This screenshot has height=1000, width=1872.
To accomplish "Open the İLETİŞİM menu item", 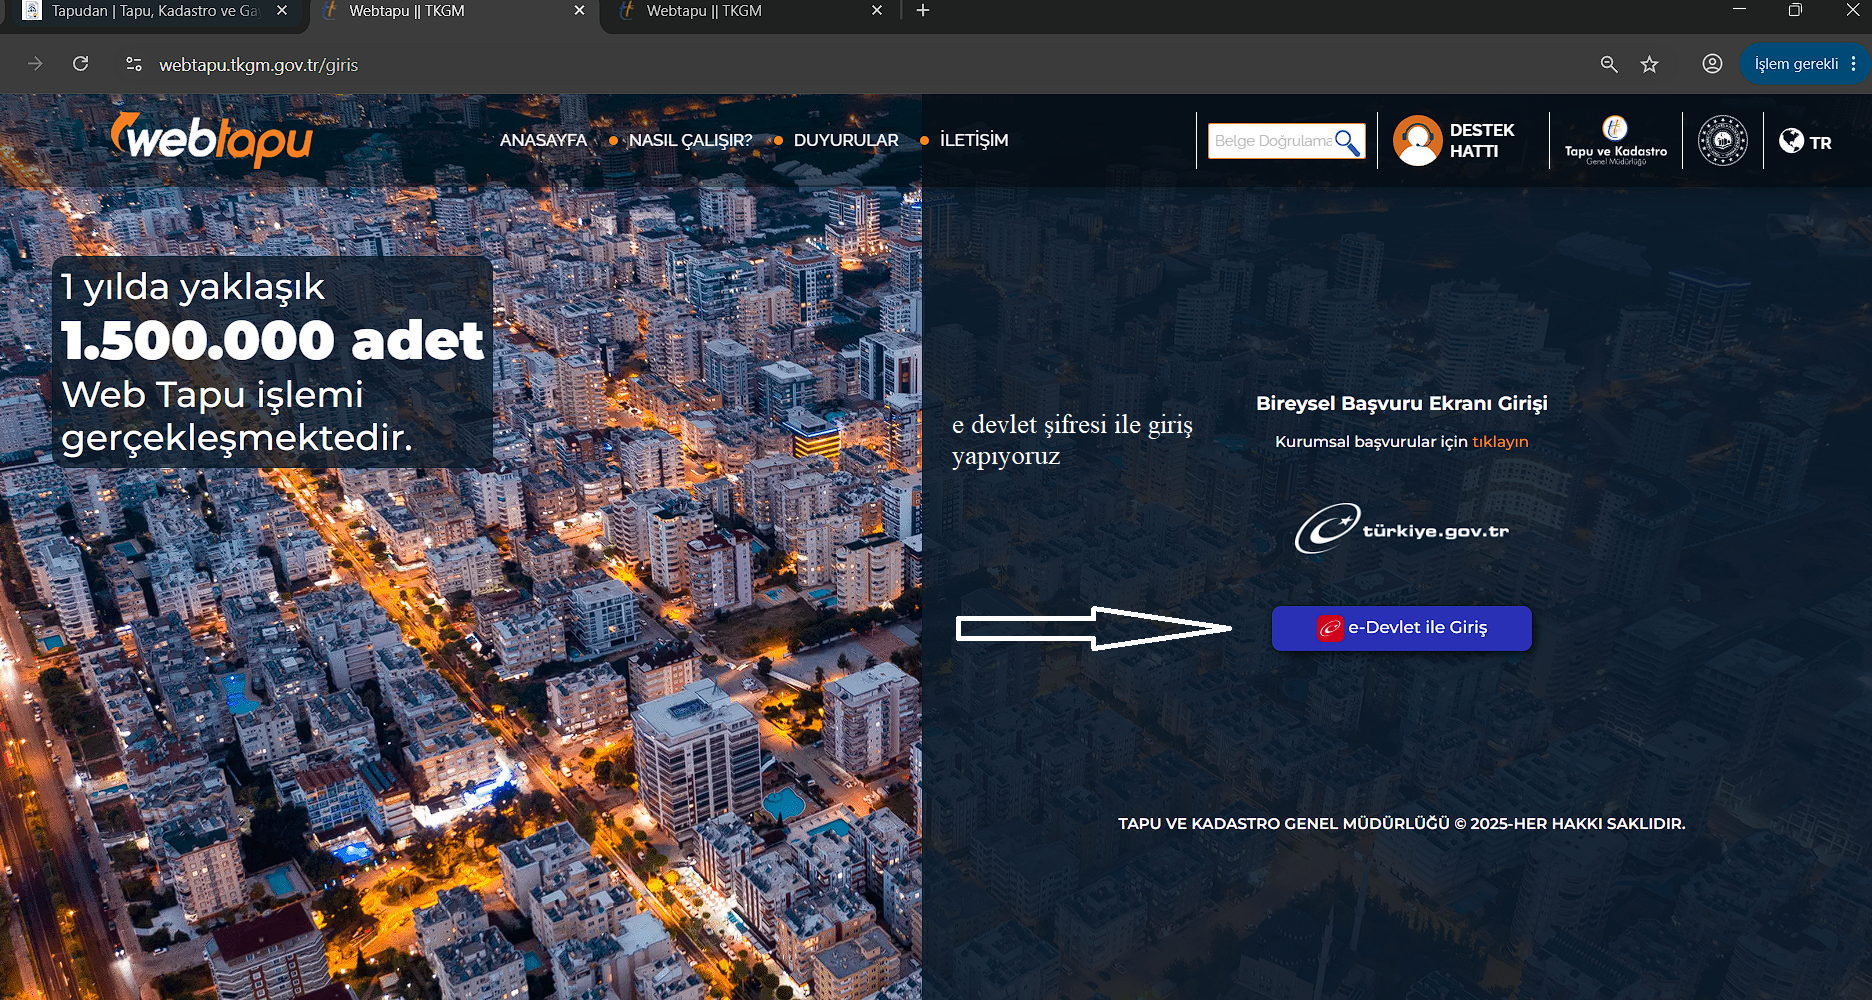I will [x=974, y=140].
